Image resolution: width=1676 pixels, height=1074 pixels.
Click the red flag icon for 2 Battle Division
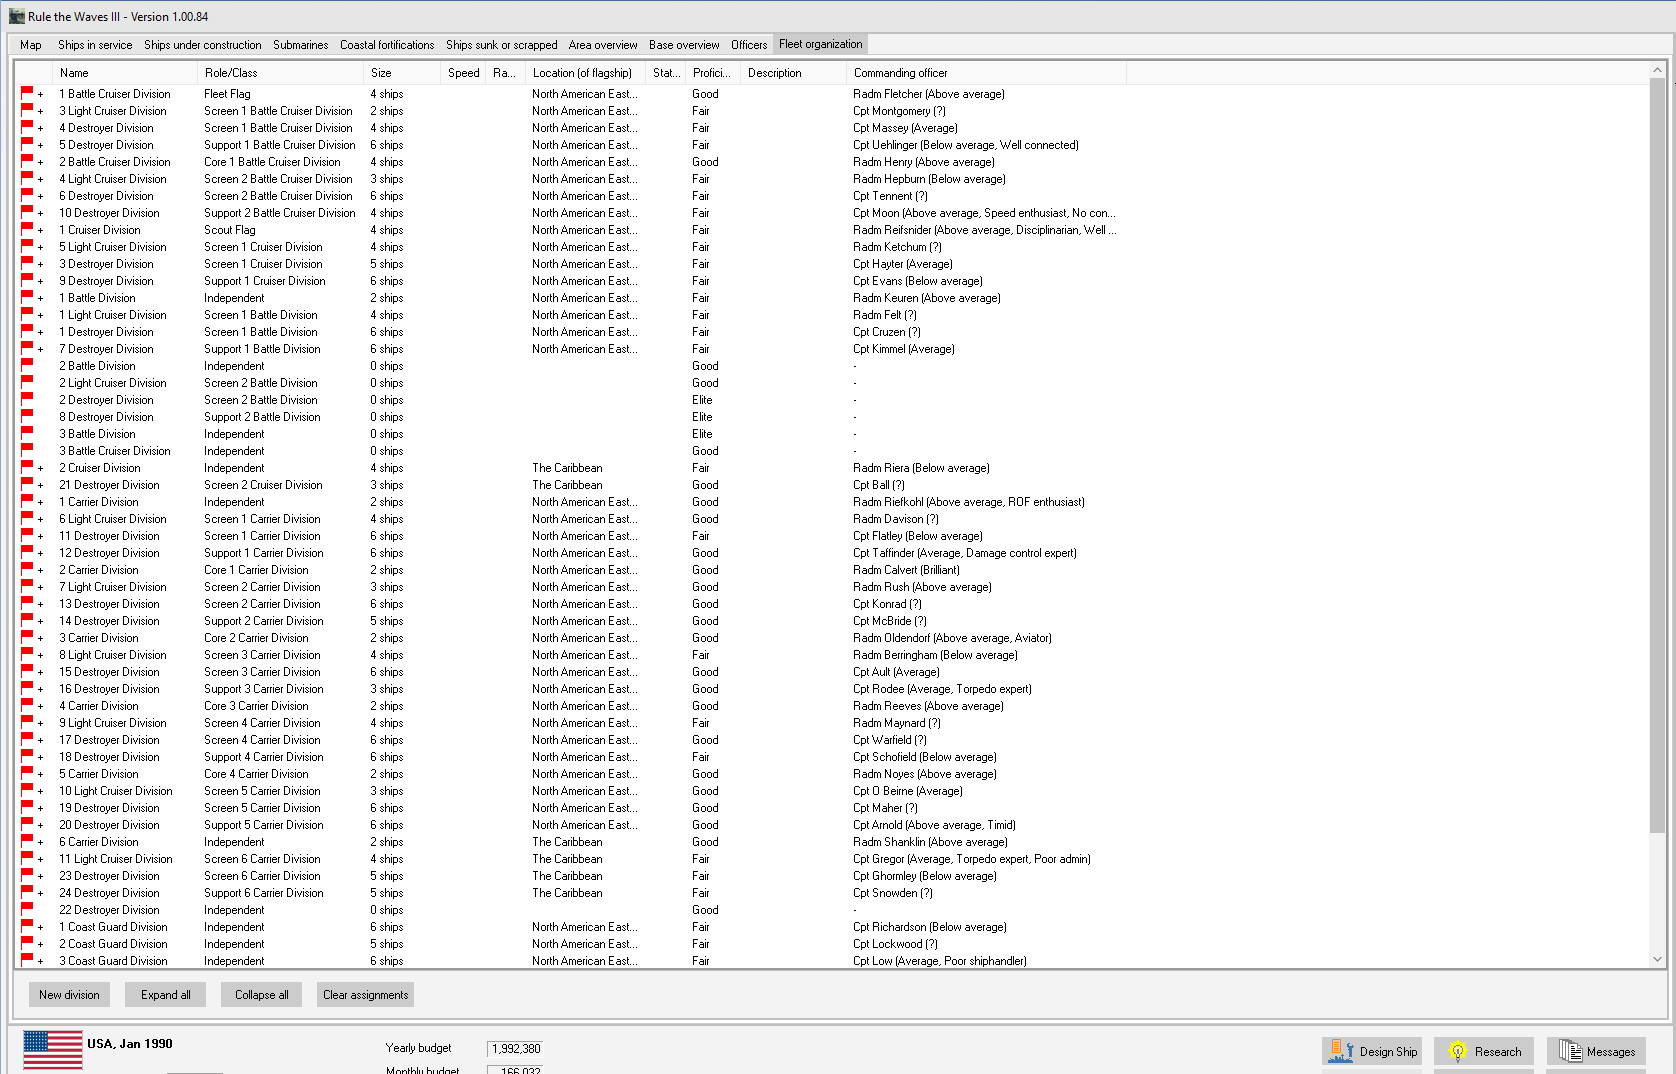pyautogui.click(x=27, y=365)
